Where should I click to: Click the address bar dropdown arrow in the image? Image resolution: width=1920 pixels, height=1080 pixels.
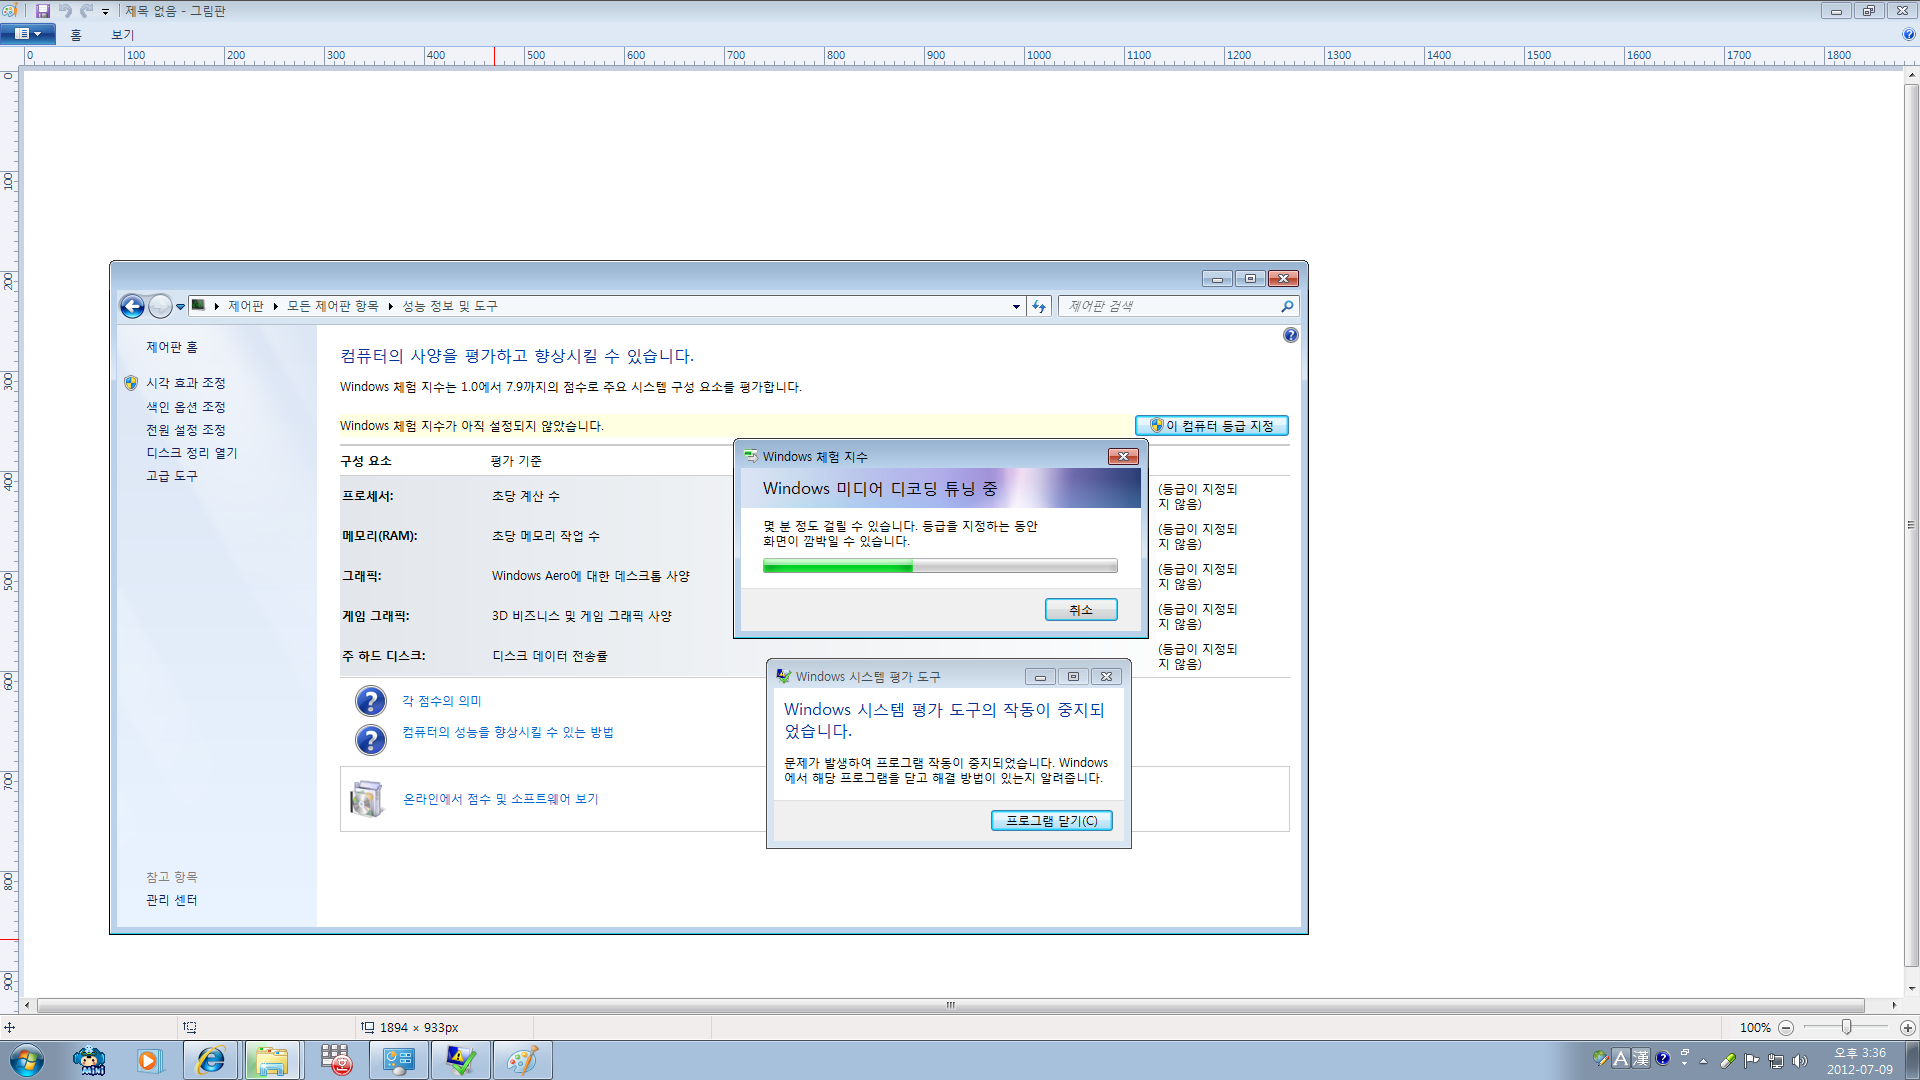(x=1016, y=307)
